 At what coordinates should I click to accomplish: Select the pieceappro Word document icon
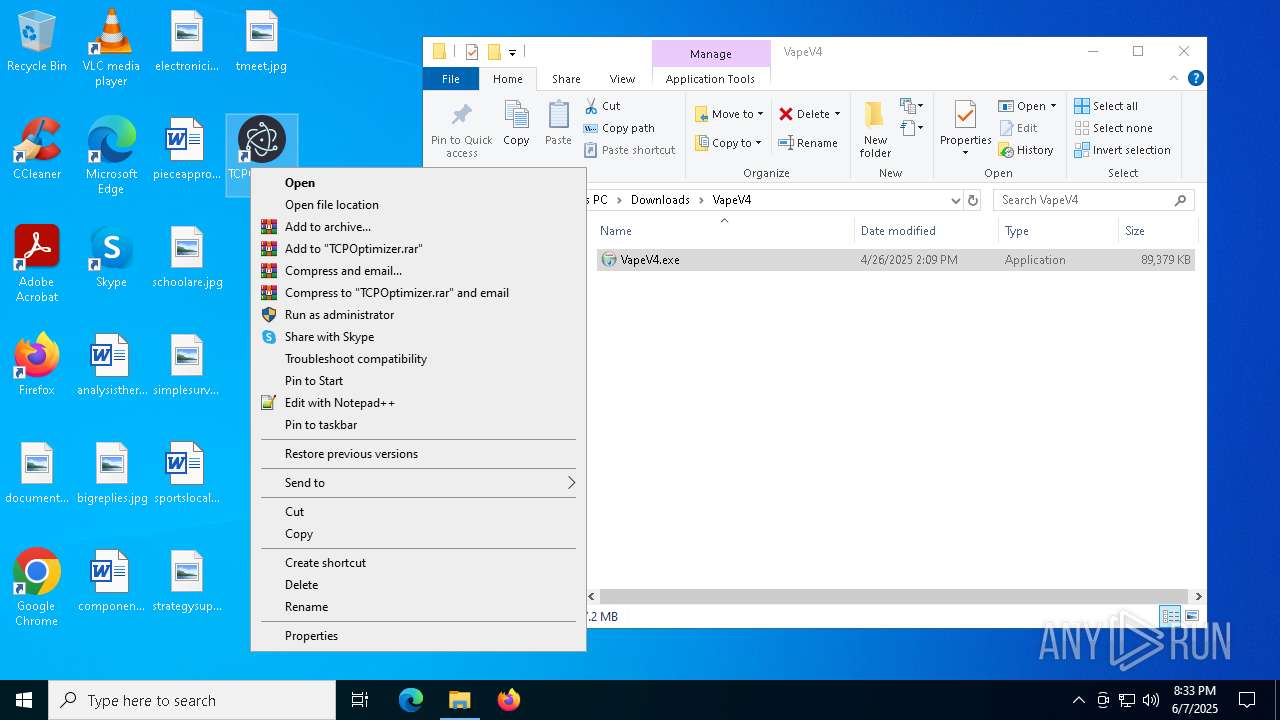pos(186,148)
